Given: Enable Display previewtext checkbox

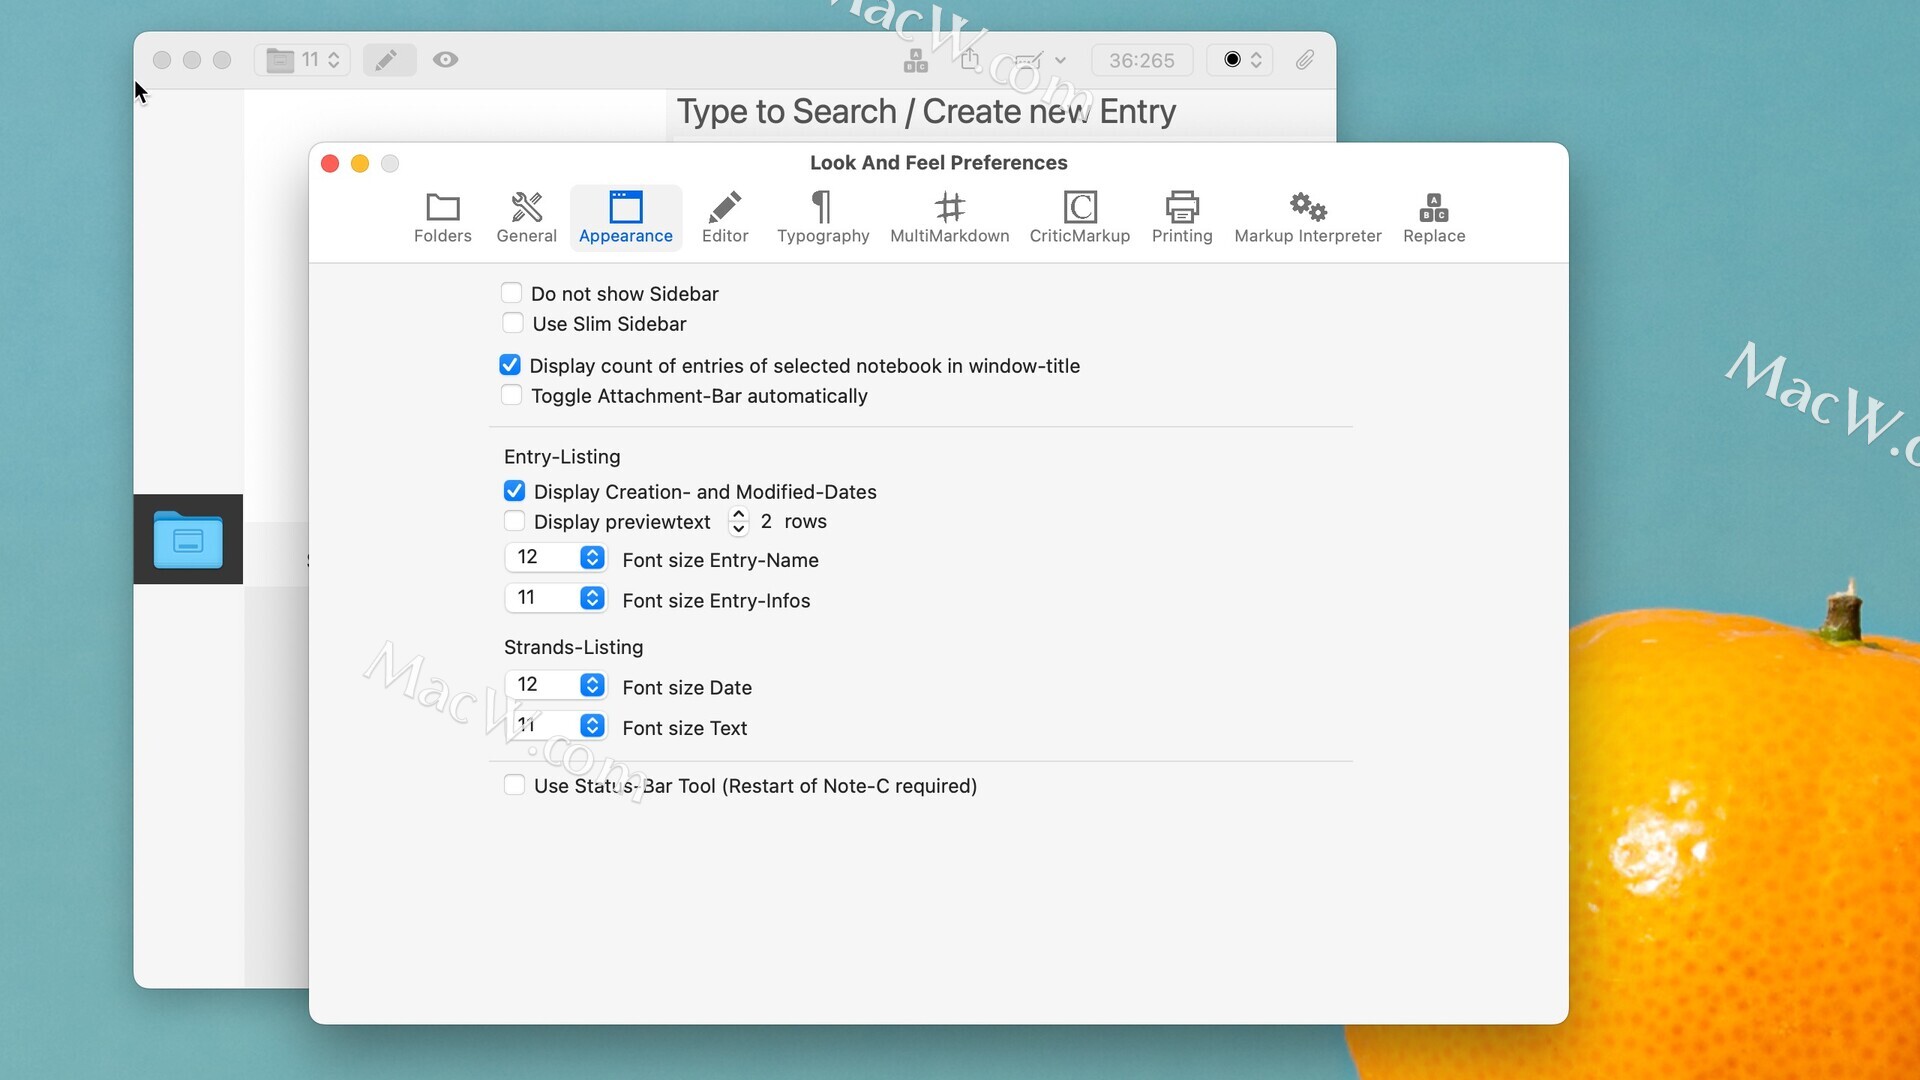Looking at the screenshot, I should click(514, 521).
